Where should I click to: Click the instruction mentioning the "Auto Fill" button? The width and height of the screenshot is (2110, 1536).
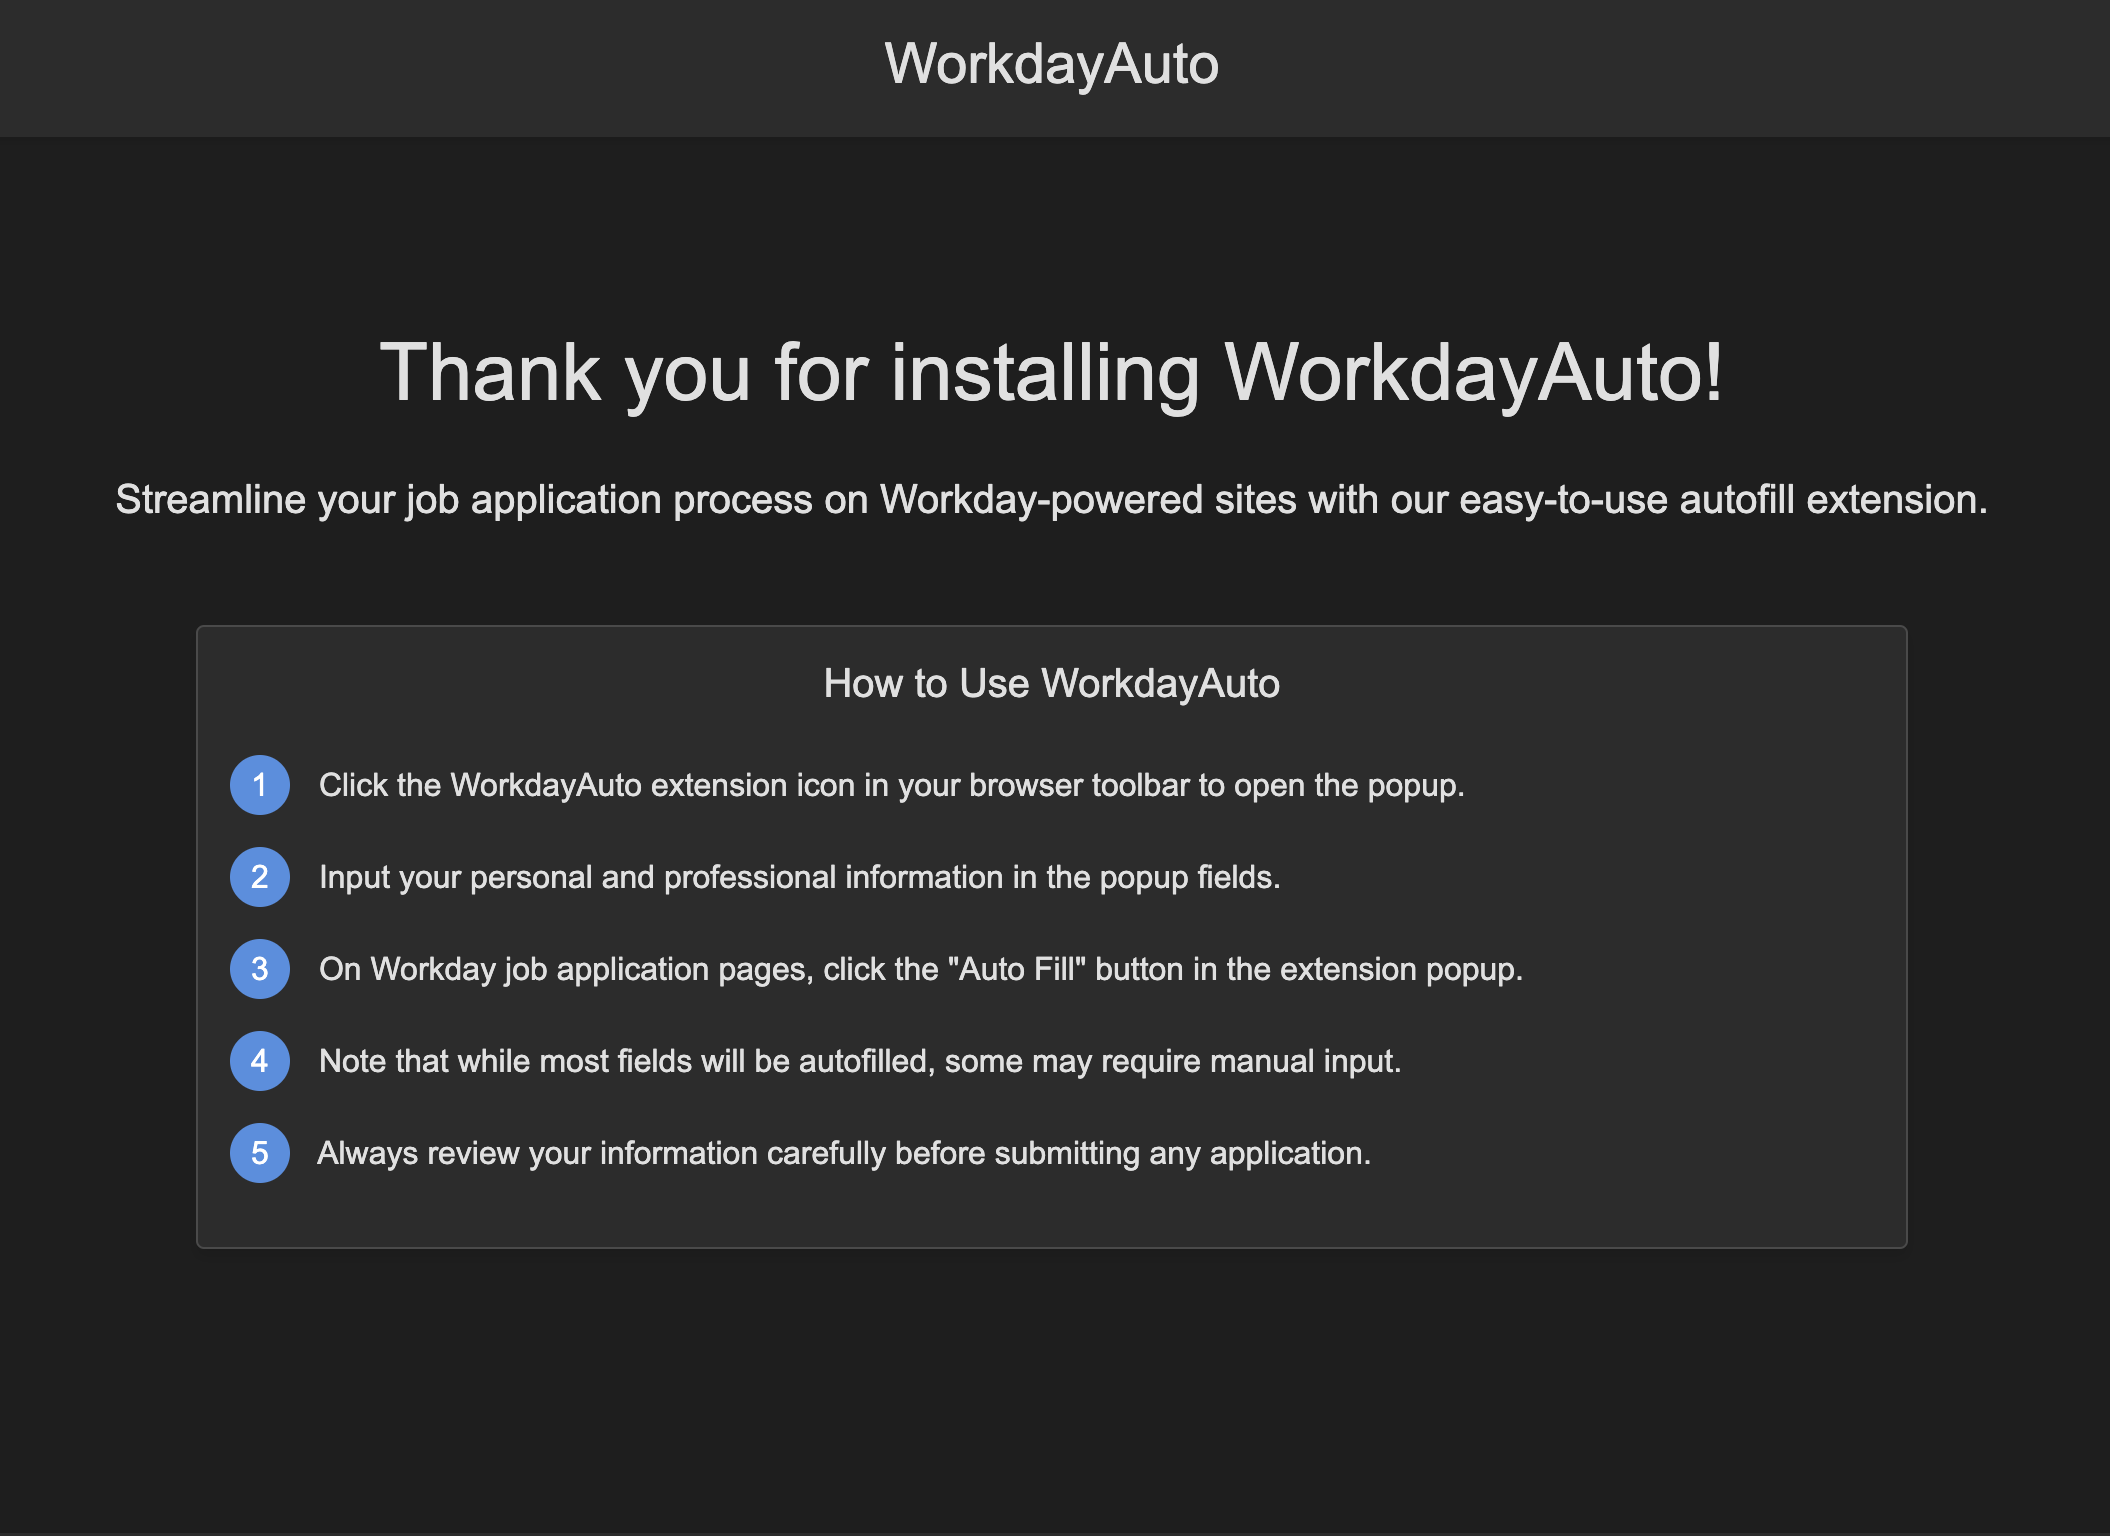(x=921, y=970)
